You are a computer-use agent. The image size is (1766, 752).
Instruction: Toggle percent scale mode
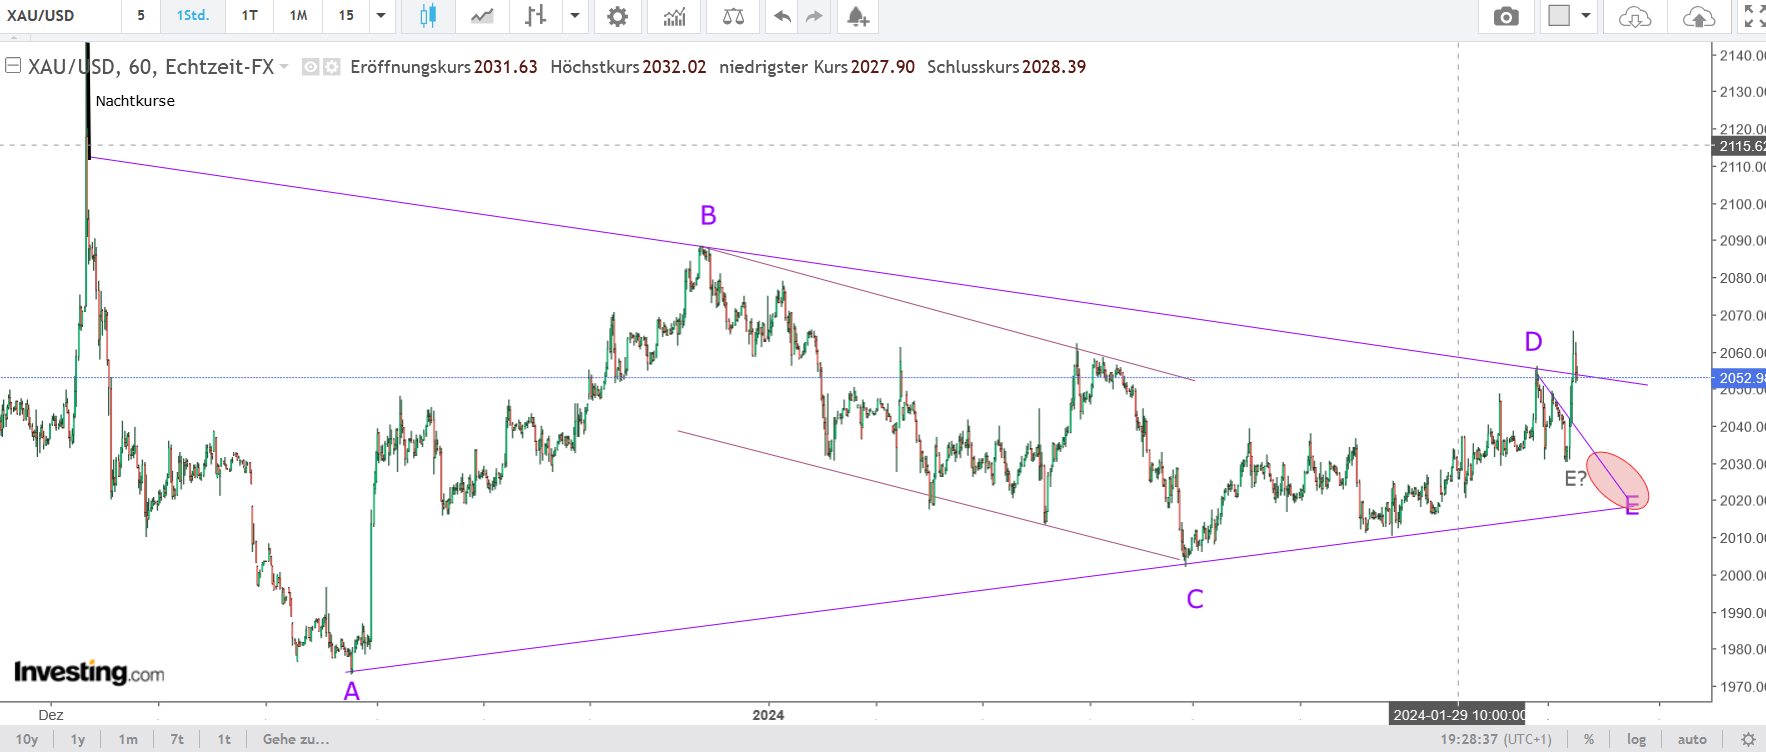(1589, 740)
